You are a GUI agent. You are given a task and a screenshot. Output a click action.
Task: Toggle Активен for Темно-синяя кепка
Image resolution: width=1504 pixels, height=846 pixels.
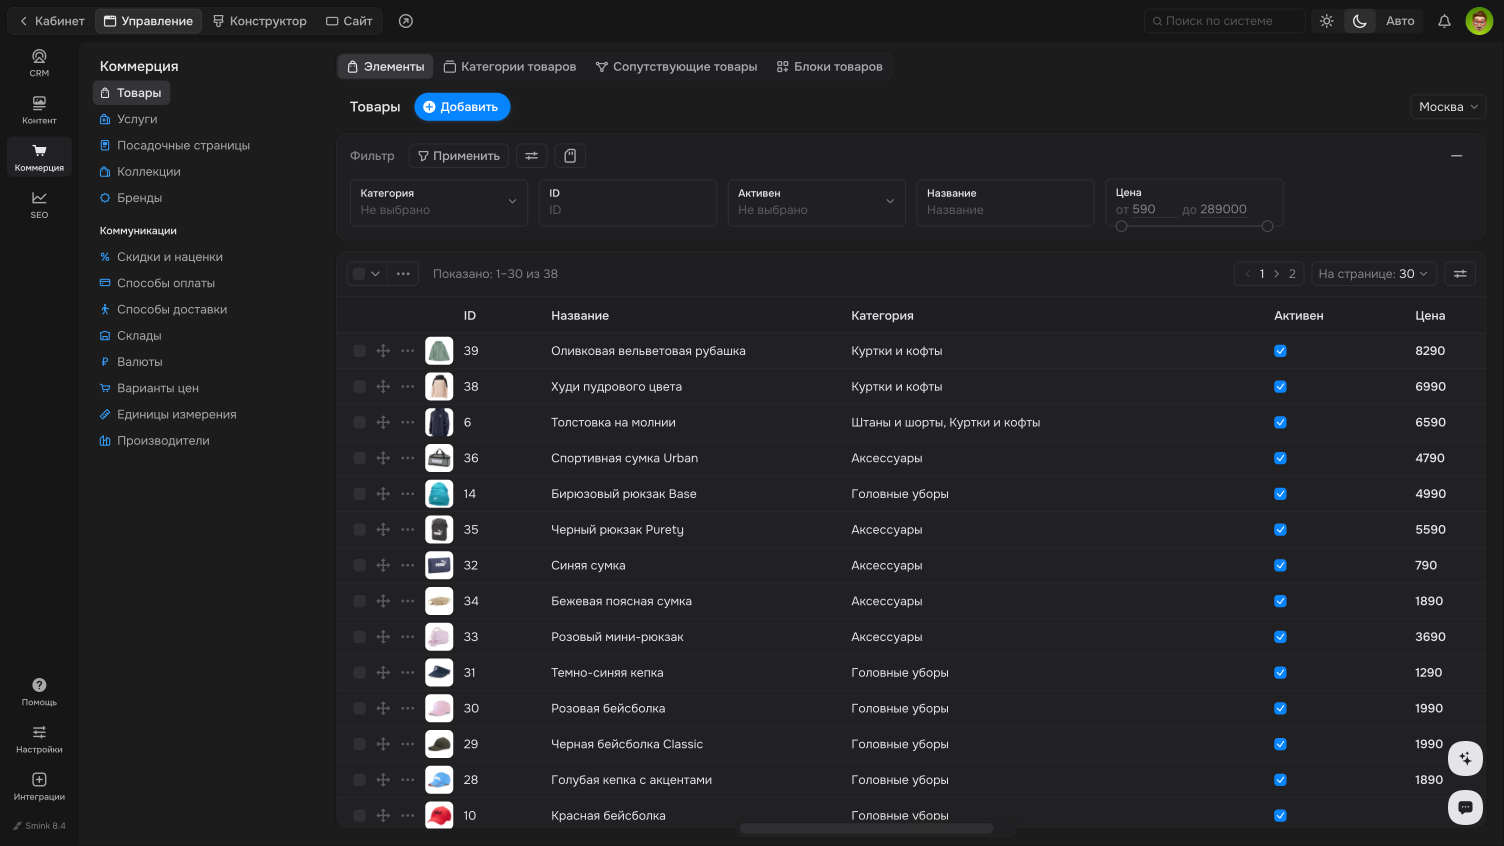click(1280, 673)
